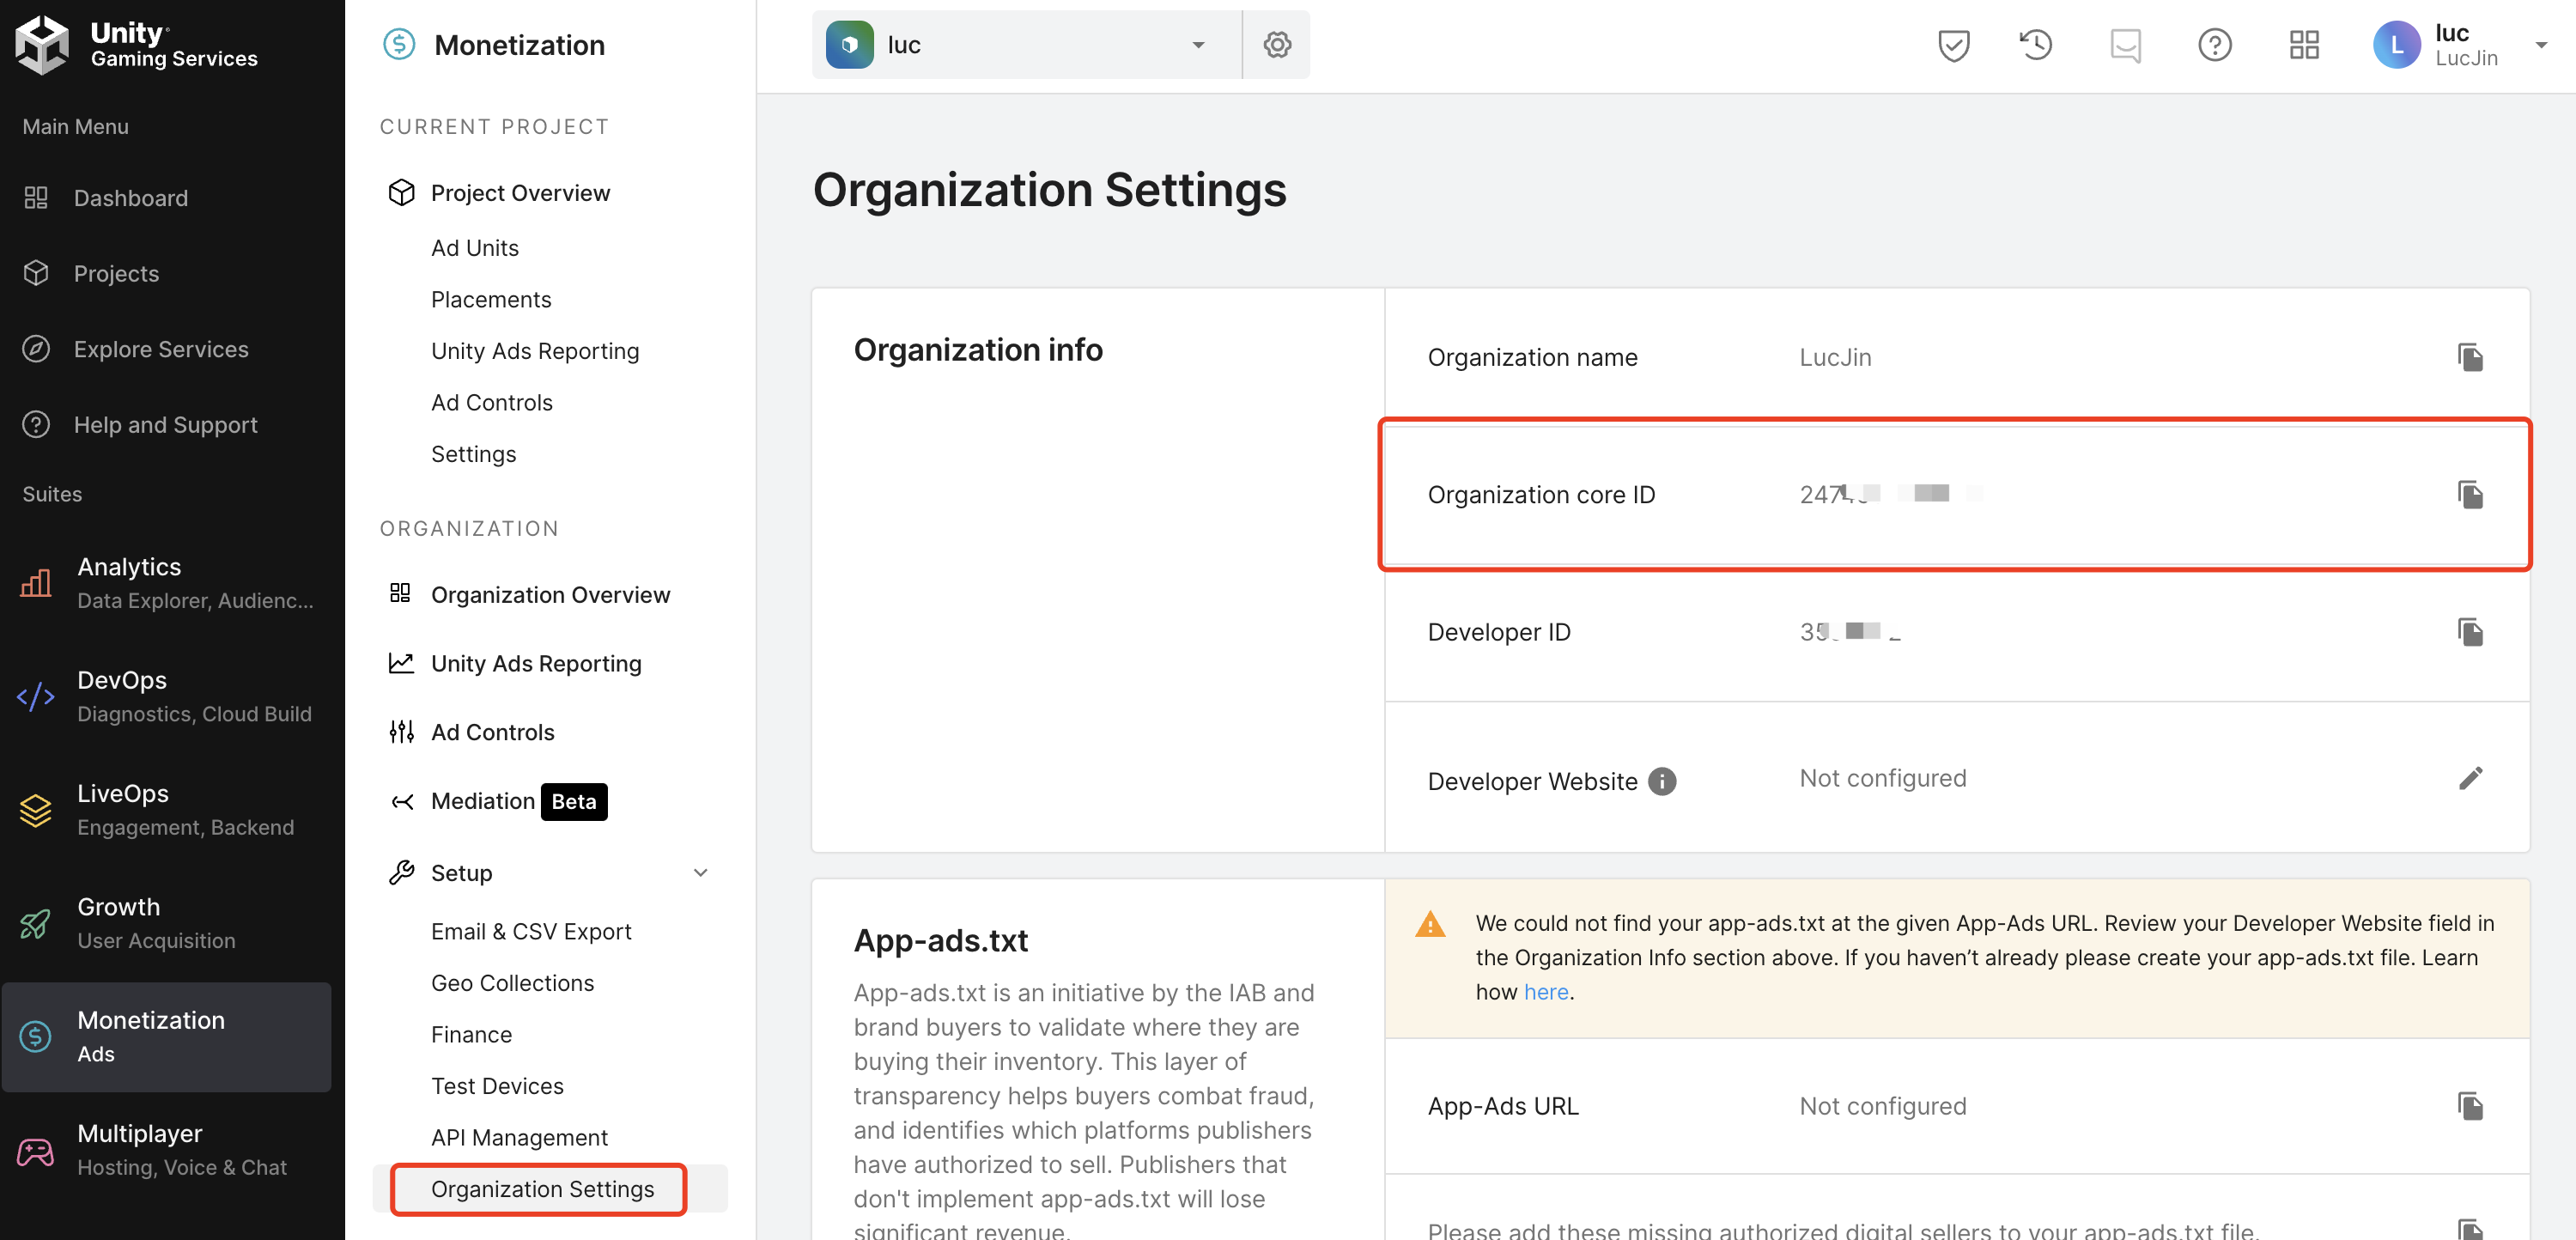Image resolution: width=2576 pixels, height=1240 pixels.
Task: Open Ad Controls under Current Project
Action: [x=491, y=403]
